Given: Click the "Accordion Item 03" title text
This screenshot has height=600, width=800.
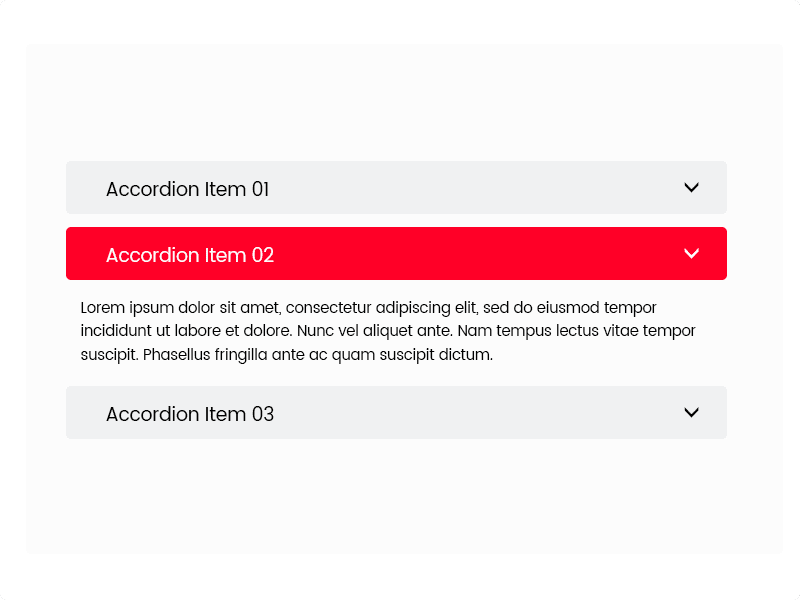Looking at the screenshot, I should pyautogui.click(x=190, y=414).
